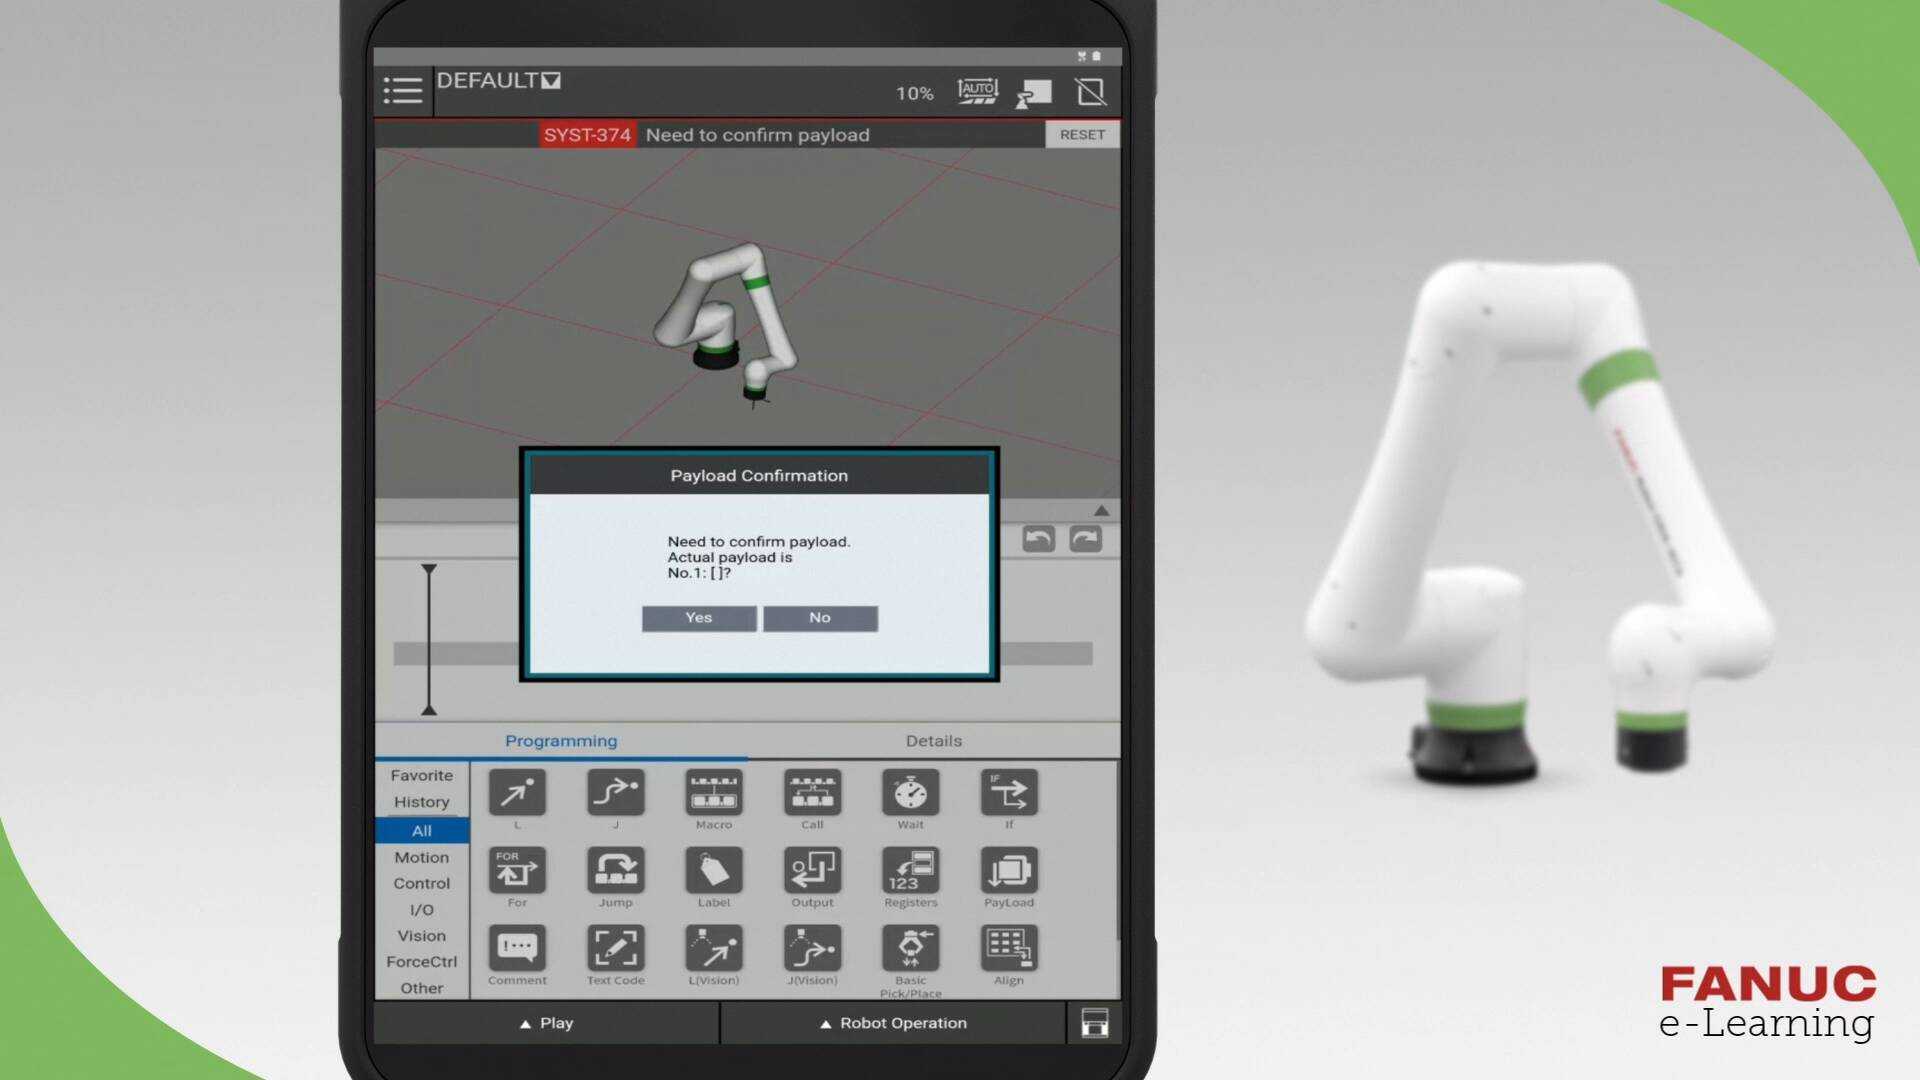This screenshot has width=1920, height=1080.
Task: Pick the Label instruction icon
Action: point(714,871)
